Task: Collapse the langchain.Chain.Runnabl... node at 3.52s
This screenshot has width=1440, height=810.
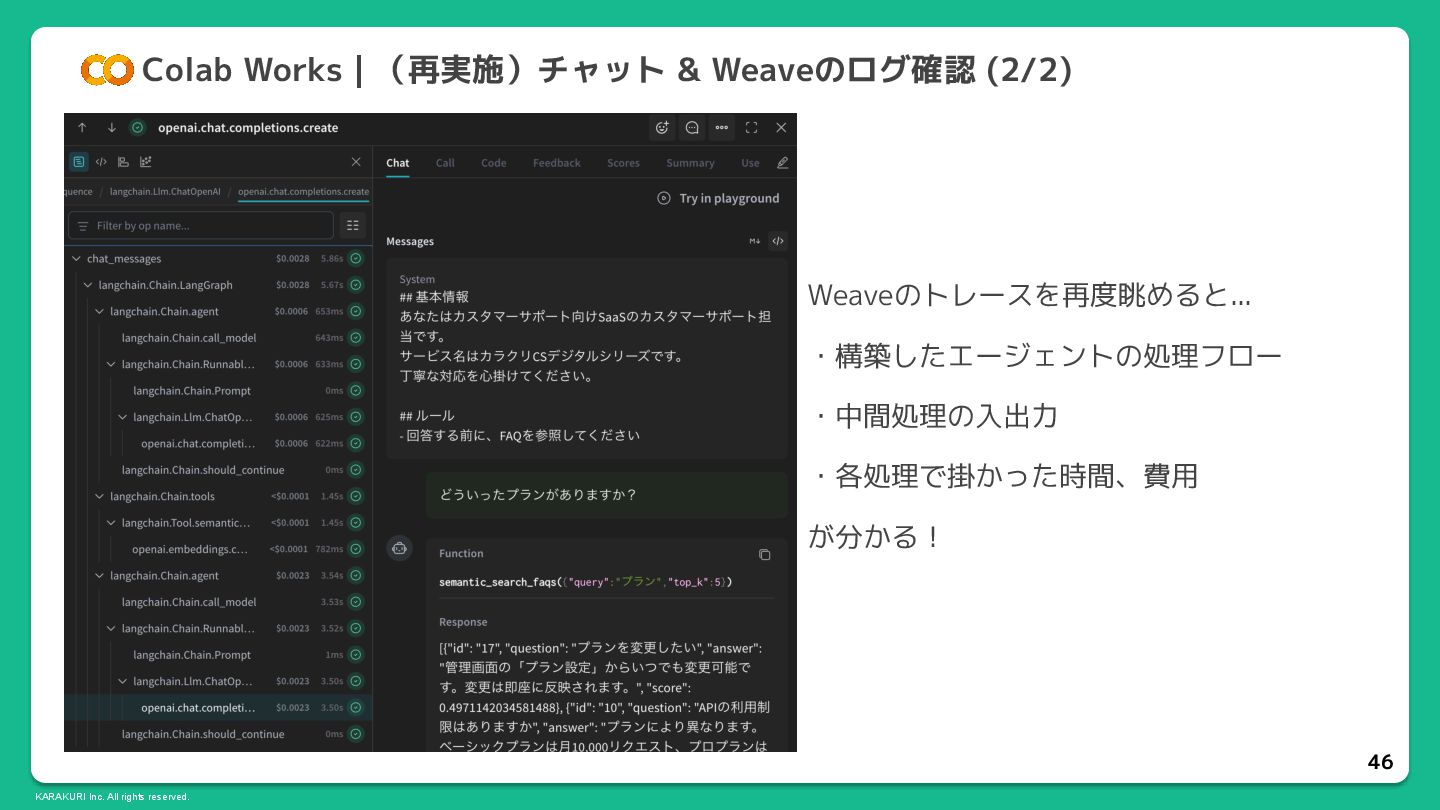Action: coord(111,628)
